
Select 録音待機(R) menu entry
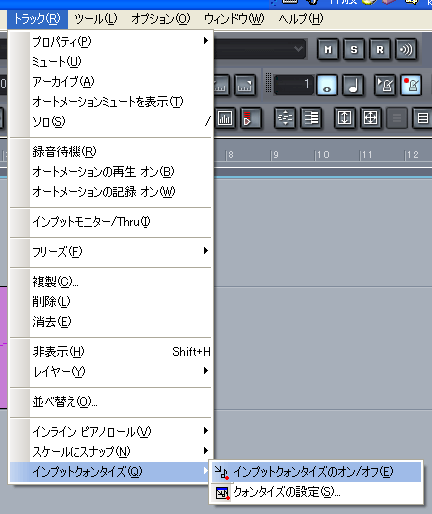click(x=111, y=152)
